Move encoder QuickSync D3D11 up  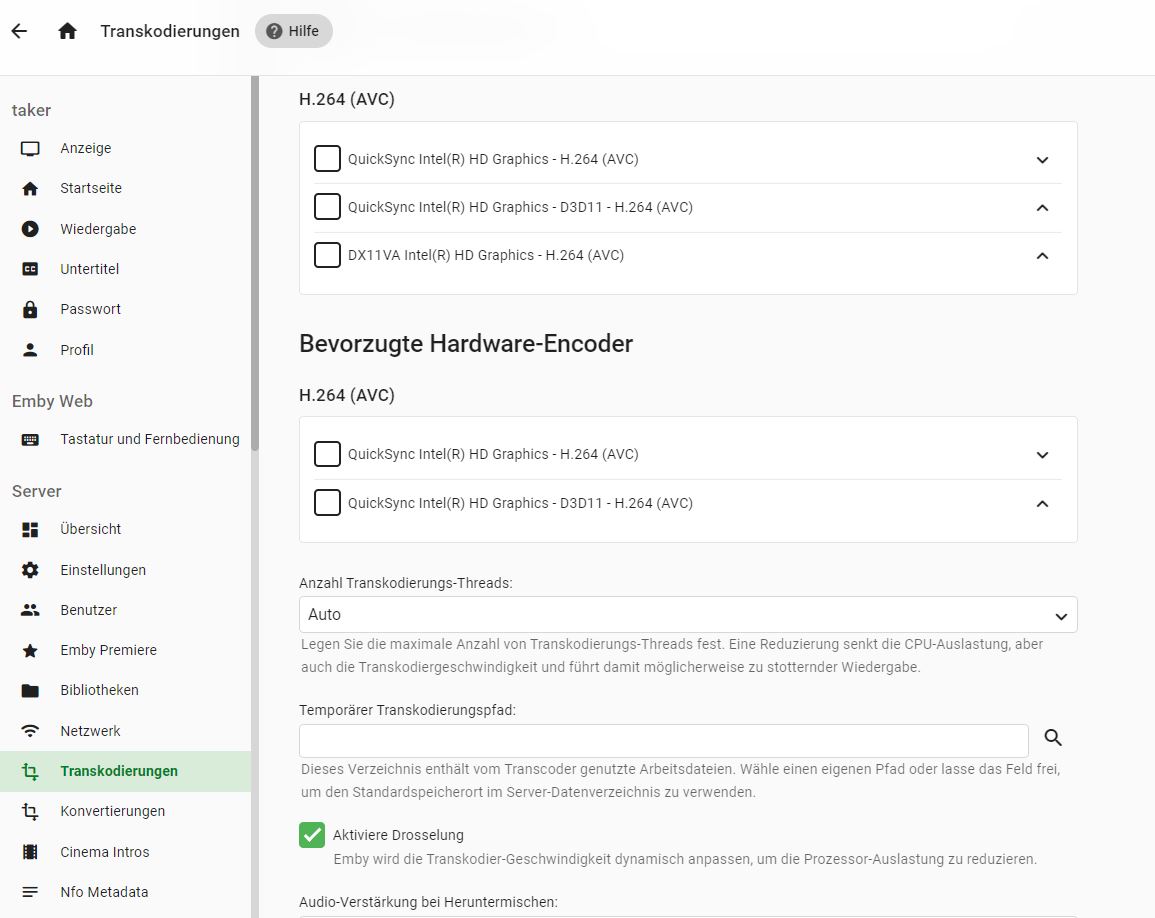pos(1042,504)
